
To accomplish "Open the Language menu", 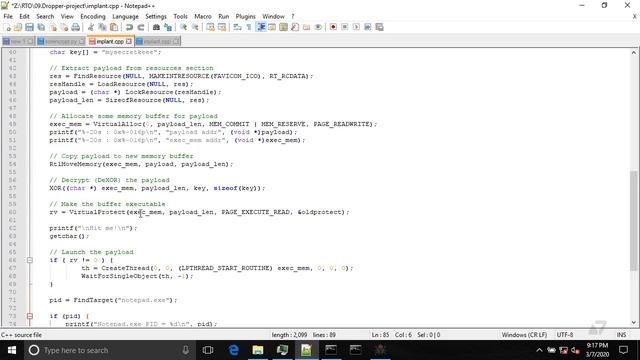I will pyautogui.click(x=125, y=16).
